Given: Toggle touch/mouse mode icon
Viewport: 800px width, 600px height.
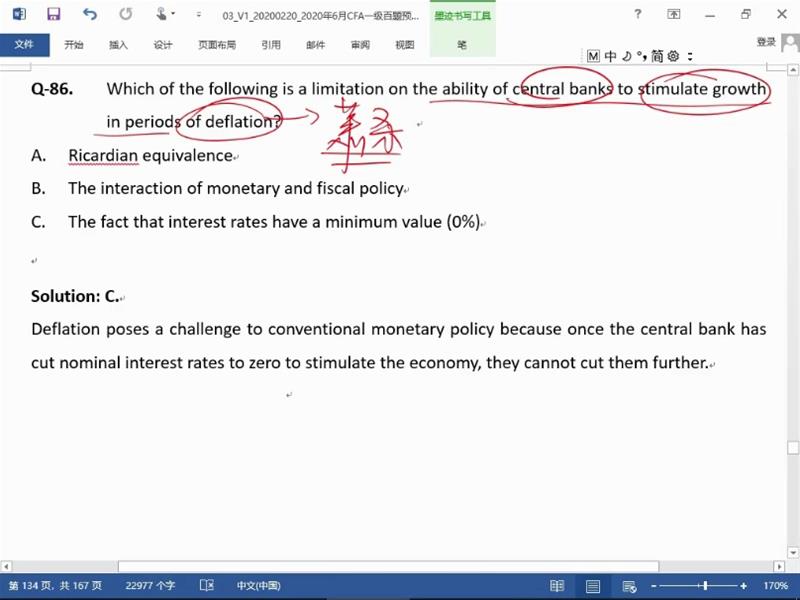Looking at the screenshot, I should [x=161, y=14].
